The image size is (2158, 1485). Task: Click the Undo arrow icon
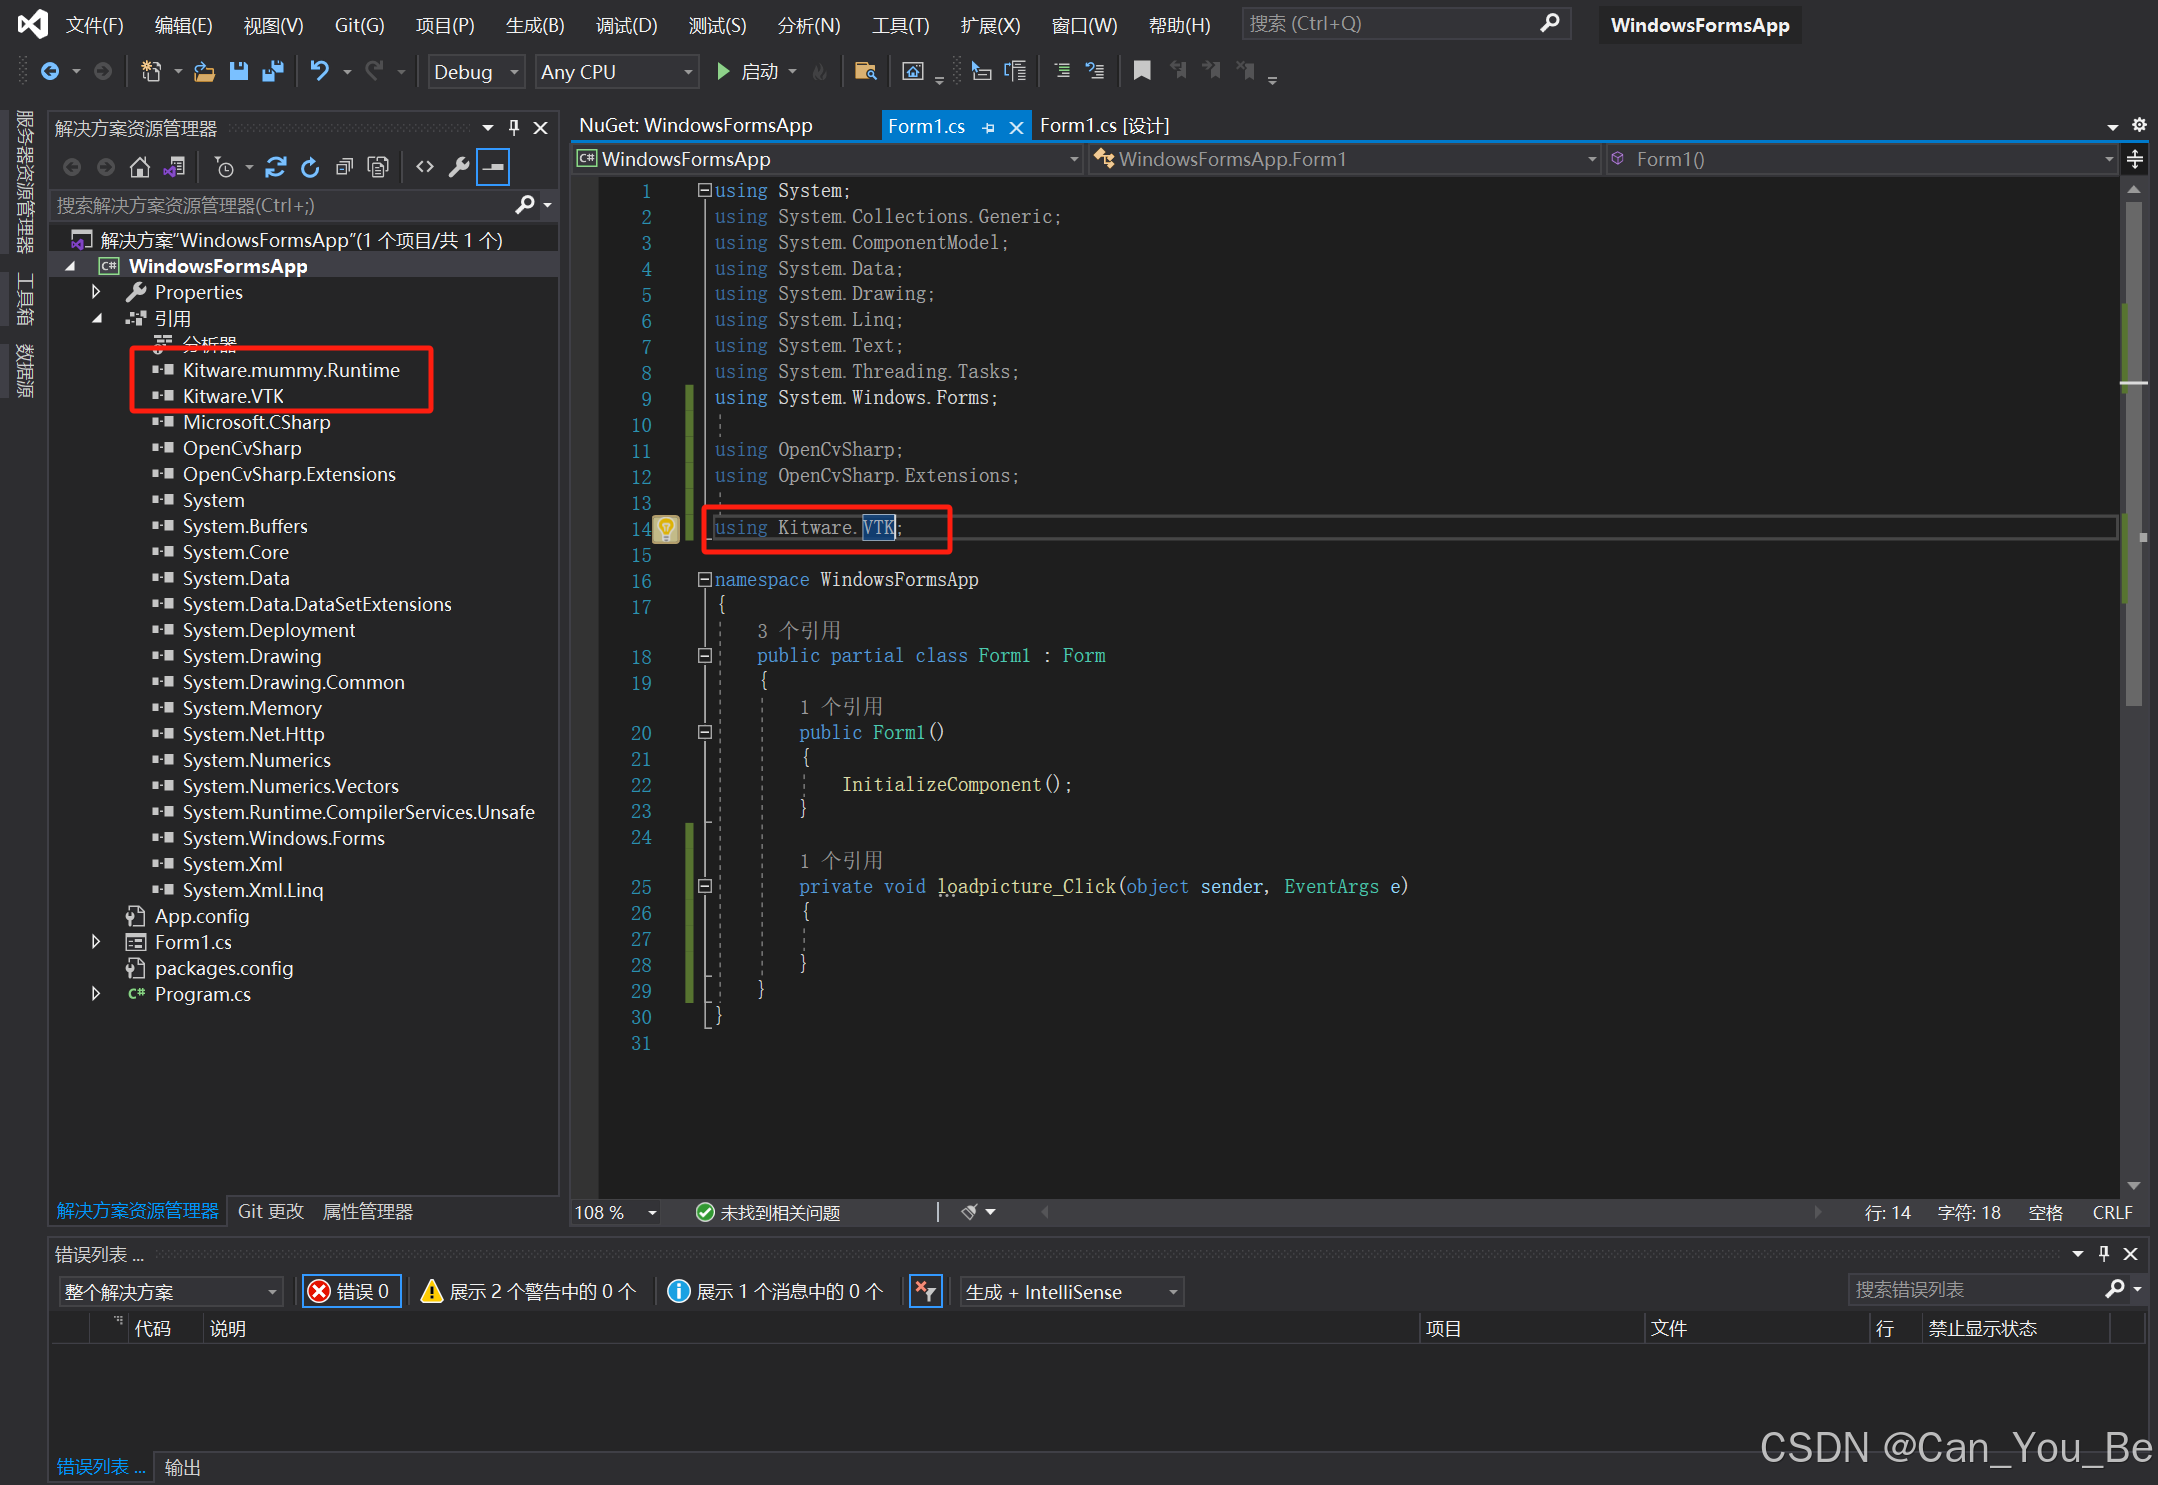319,71
